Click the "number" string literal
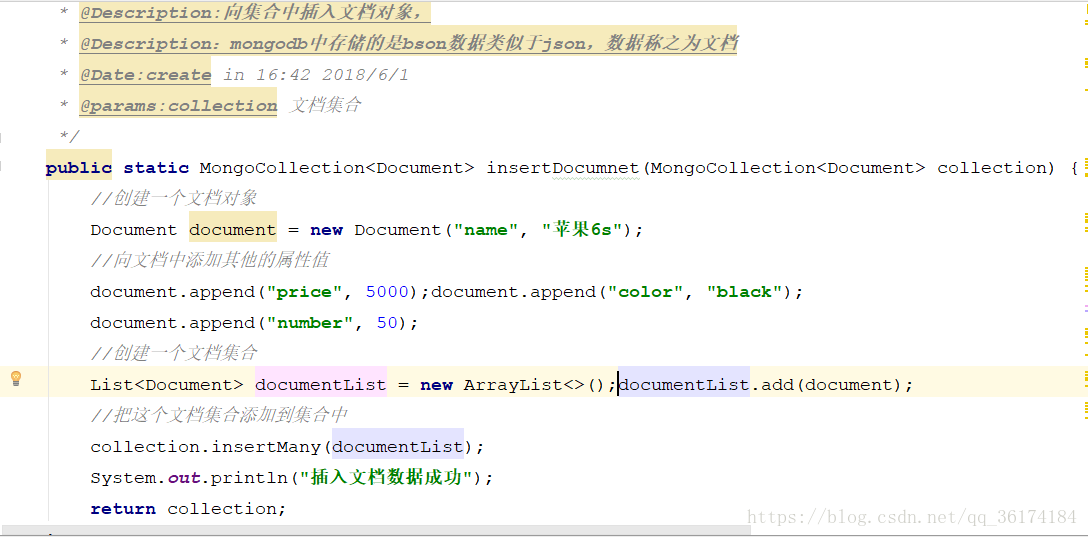The height and width of the screenshot is (537, 1088). 309,323
